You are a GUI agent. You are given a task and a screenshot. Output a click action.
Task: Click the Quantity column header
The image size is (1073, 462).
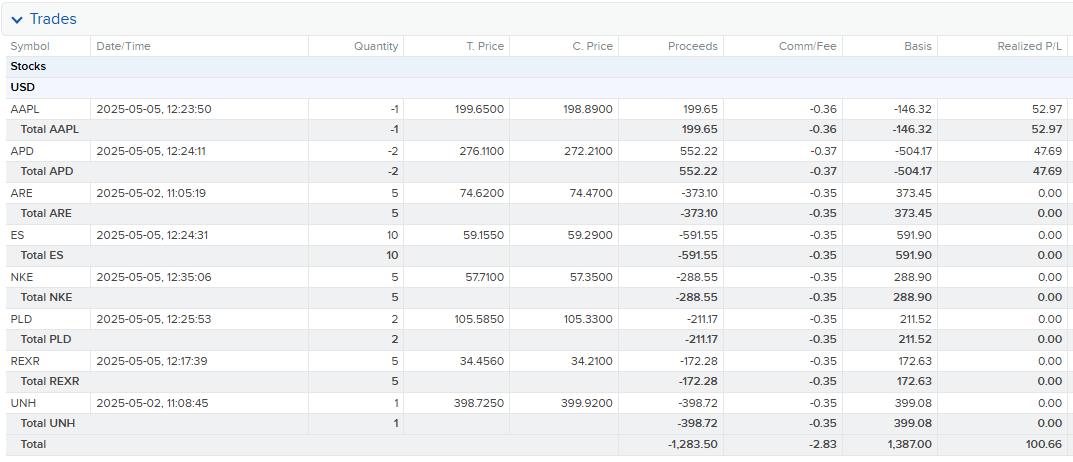coord(376,47)
